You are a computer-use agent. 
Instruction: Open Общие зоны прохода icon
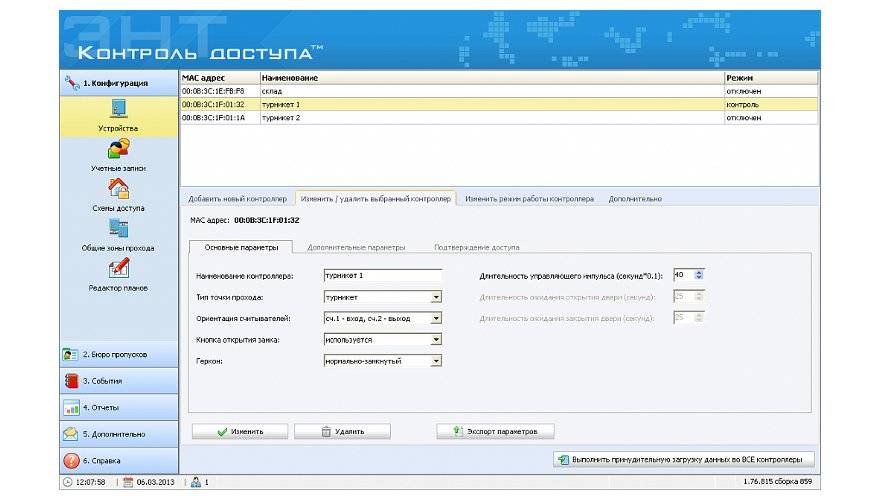pyautogui.click(x=118, y=229)
